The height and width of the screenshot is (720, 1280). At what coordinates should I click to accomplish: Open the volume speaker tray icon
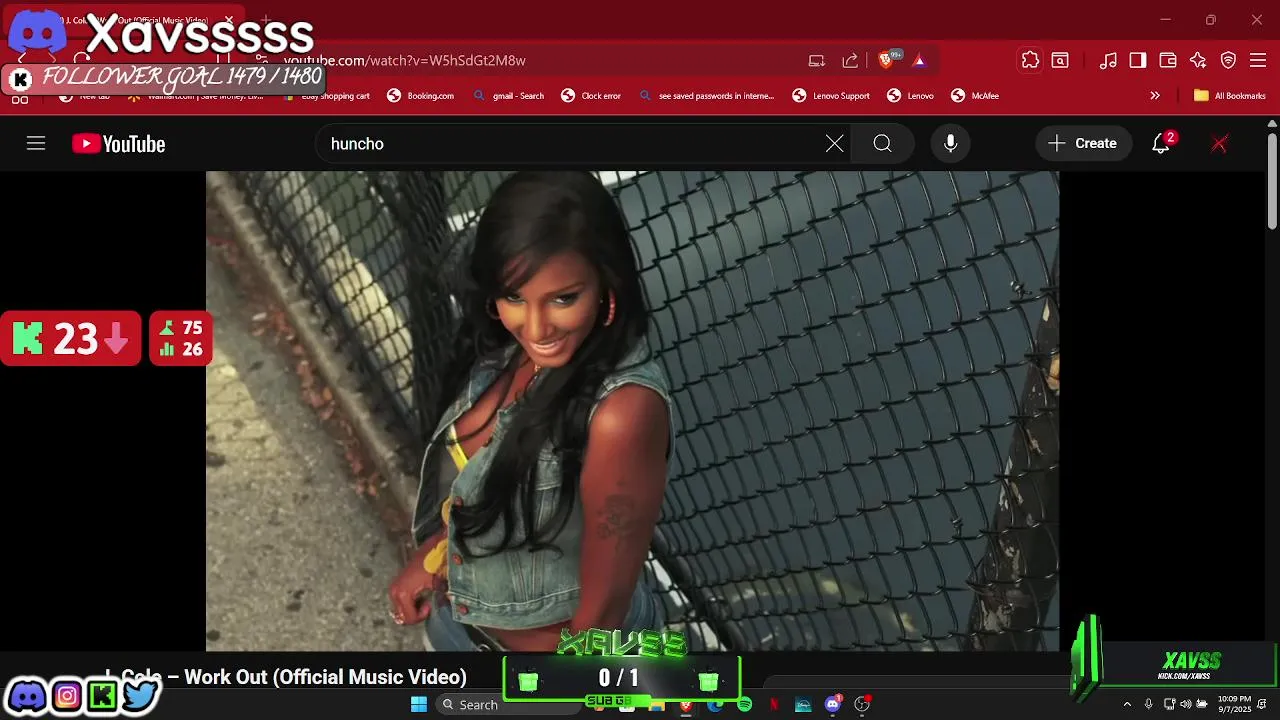[1185, 704]
